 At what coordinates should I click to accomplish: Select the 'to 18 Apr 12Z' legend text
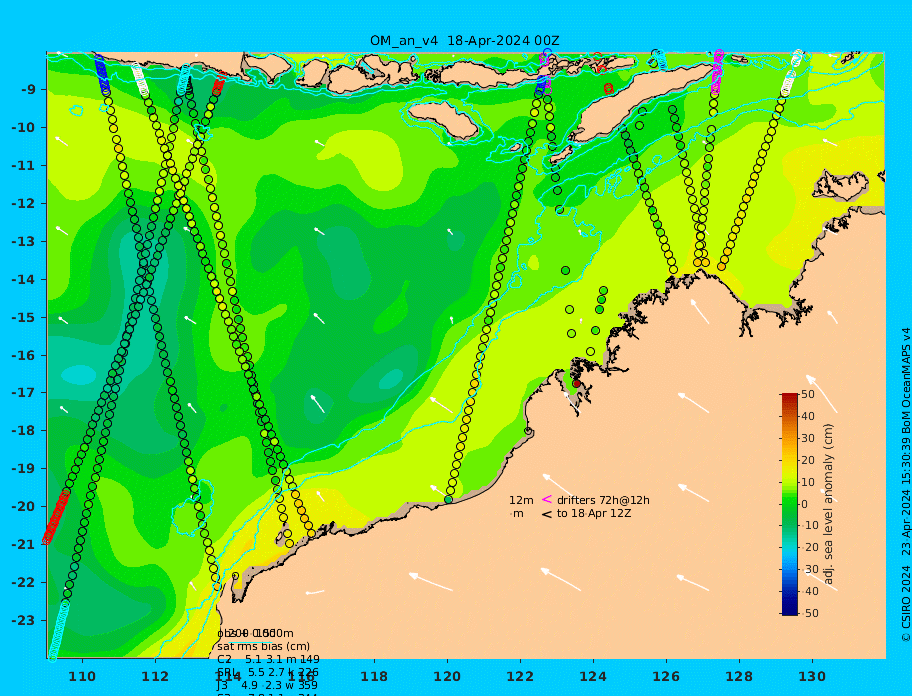click(x=594, y=513)
